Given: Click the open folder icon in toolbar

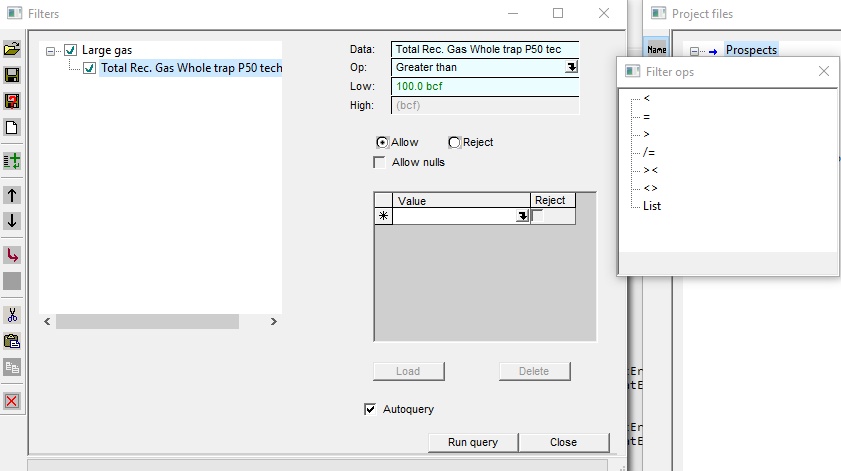Looking at the screenshot, I should (12, 49).
